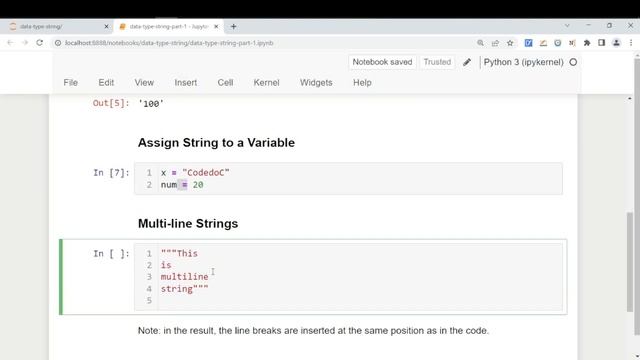Open the Chrome profile avatar
Image resolution: width=640 pixels, height=360 pixels.
(x=616, y=43)
